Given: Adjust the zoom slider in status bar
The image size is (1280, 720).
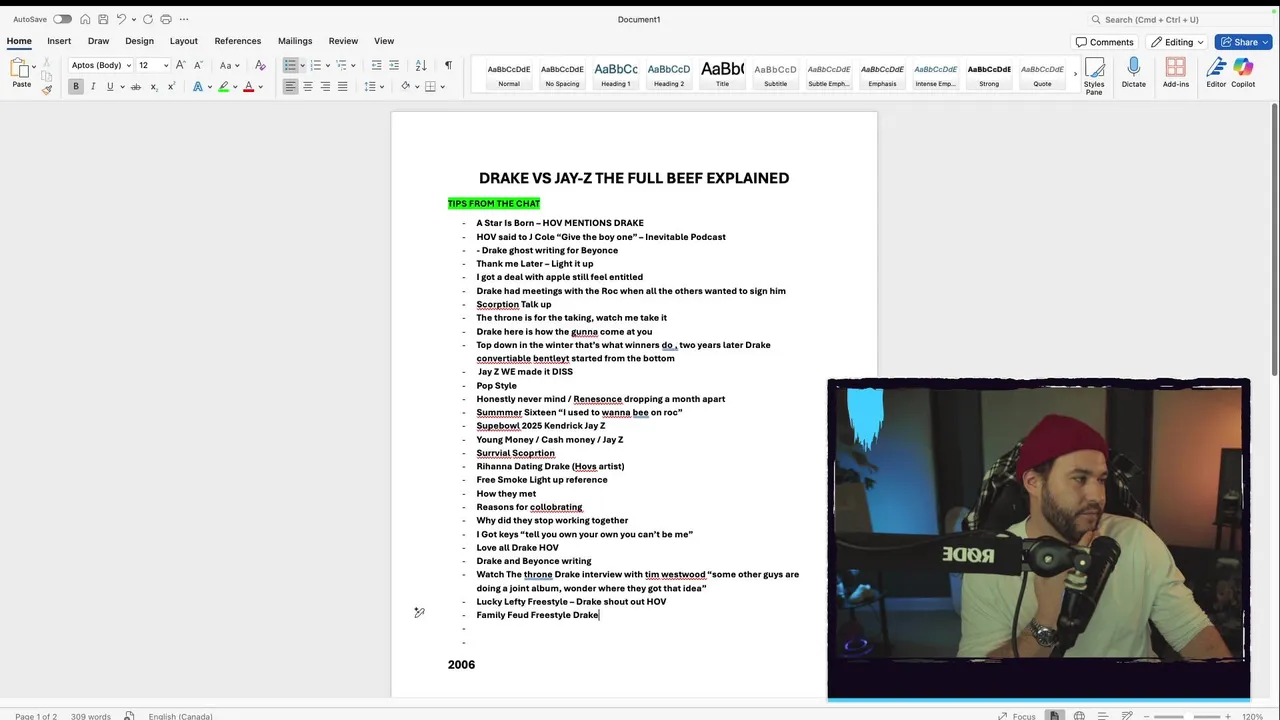Looking at the screenshot, I should 1190,716.
